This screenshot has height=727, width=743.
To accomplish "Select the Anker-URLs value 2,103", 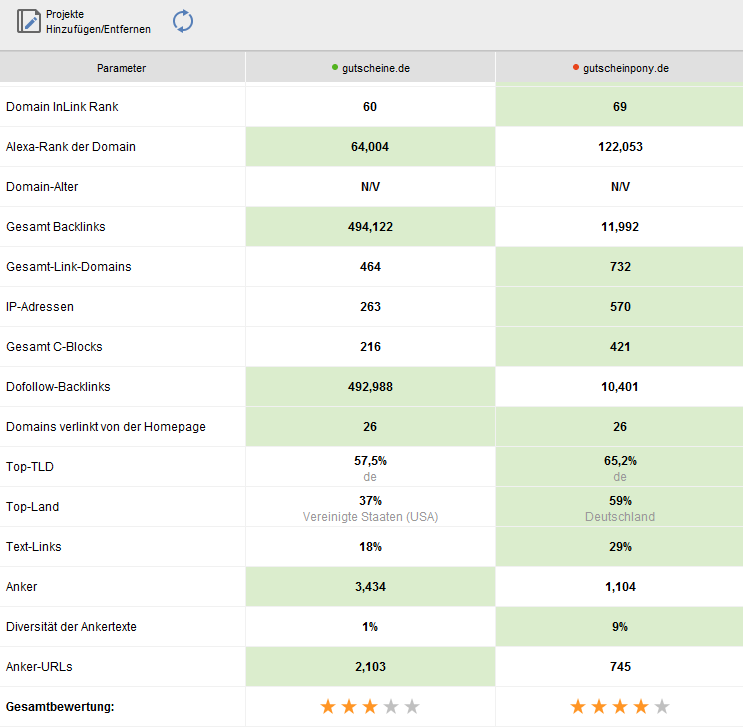I will coord(370,667).
